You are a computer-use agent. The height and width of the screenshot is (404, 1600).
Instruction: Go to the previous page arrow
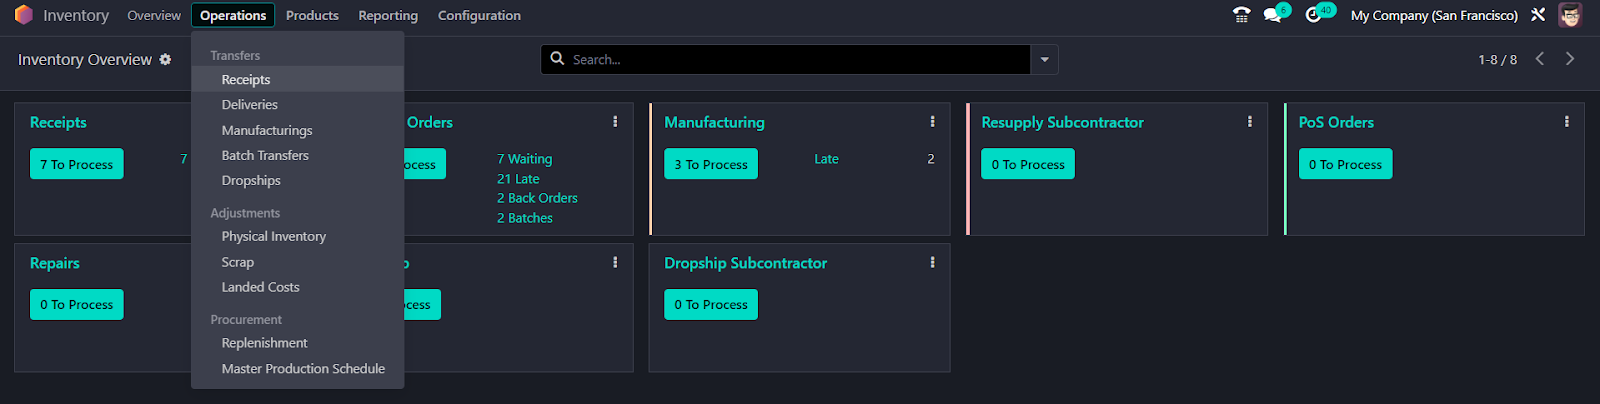[1540, 59]
